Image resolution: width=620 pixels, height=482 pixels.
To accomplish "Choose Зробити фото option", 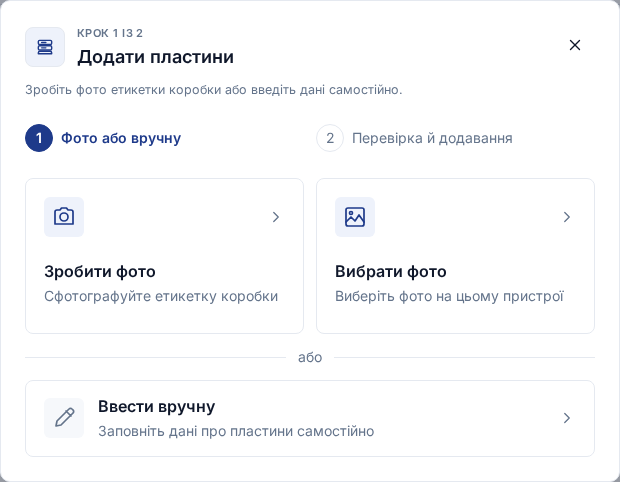I will click(164, 256).
